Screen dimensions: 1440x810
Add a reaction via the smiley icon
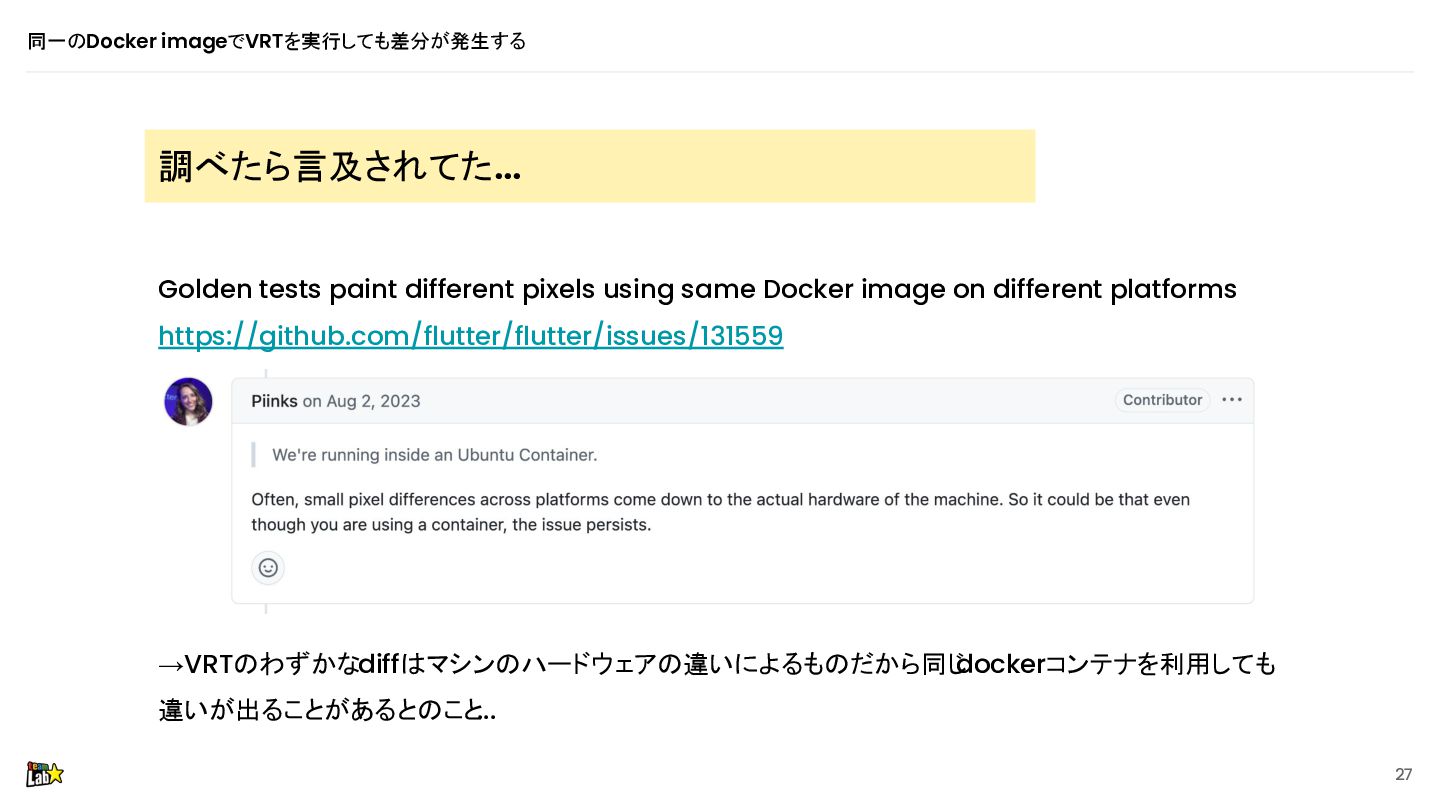click(x=268, y=568)
